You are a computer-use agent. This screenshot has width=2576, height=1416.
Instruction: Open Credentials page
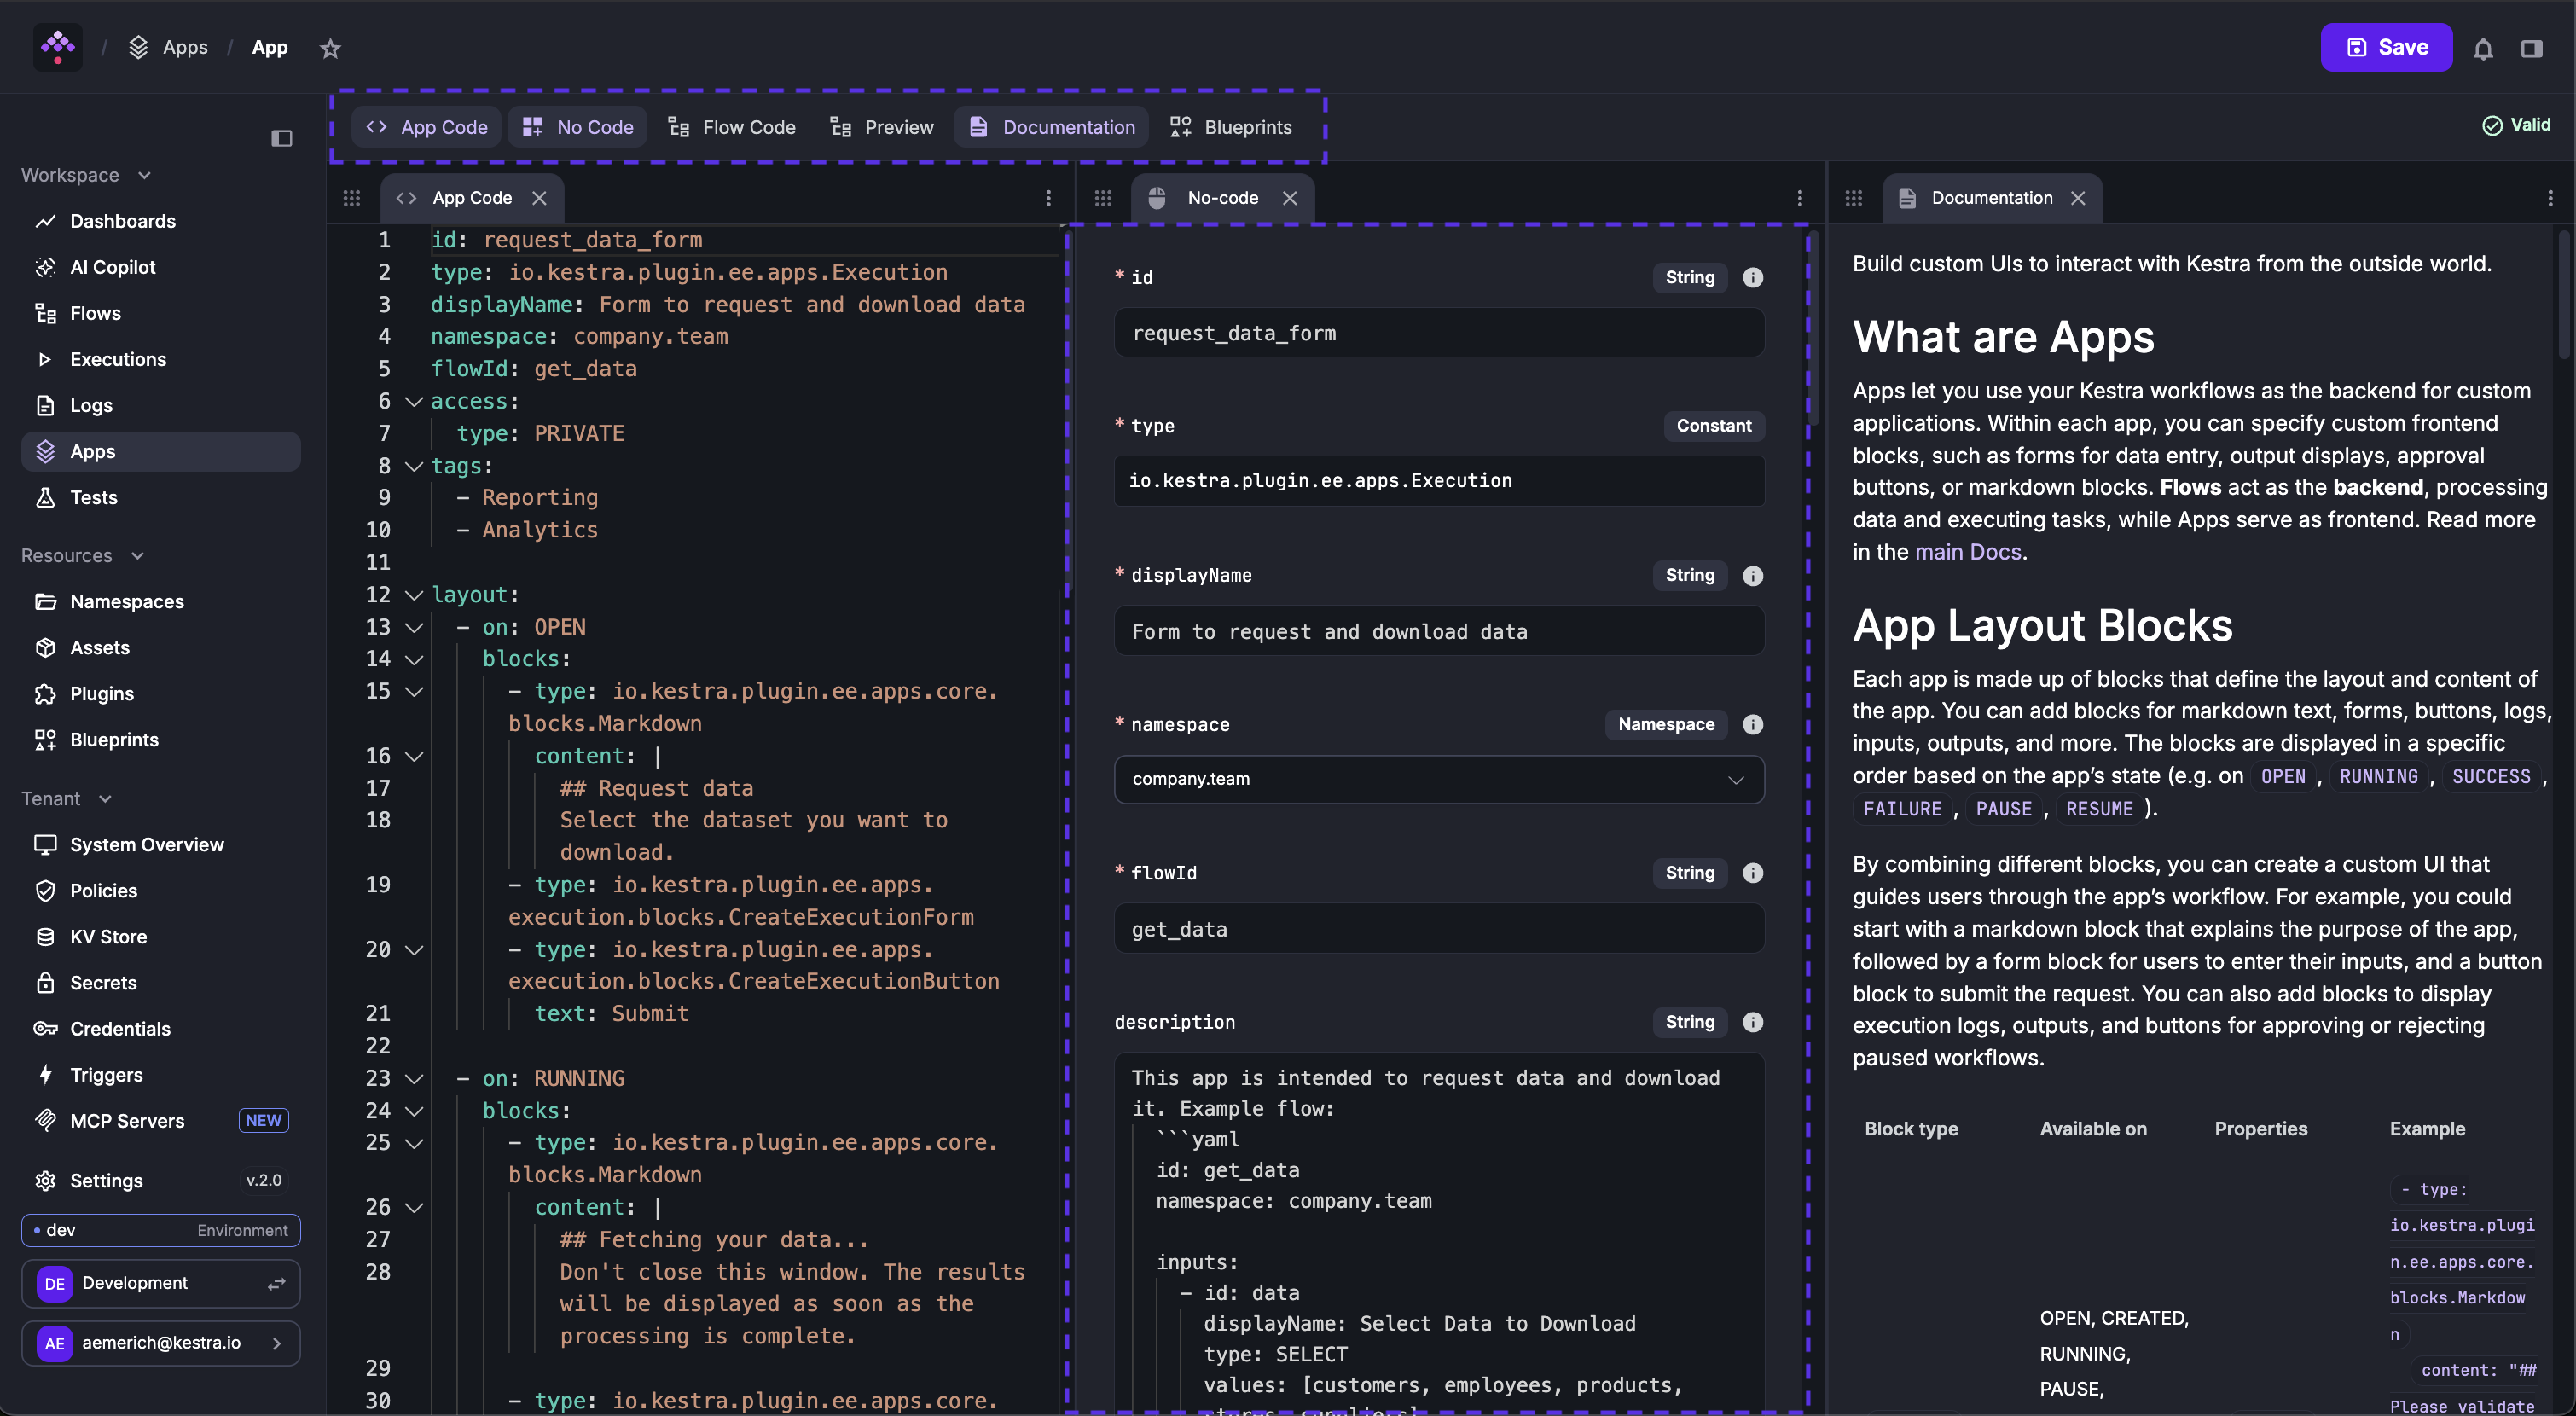pyautogui.click(x=161, y=1028)
